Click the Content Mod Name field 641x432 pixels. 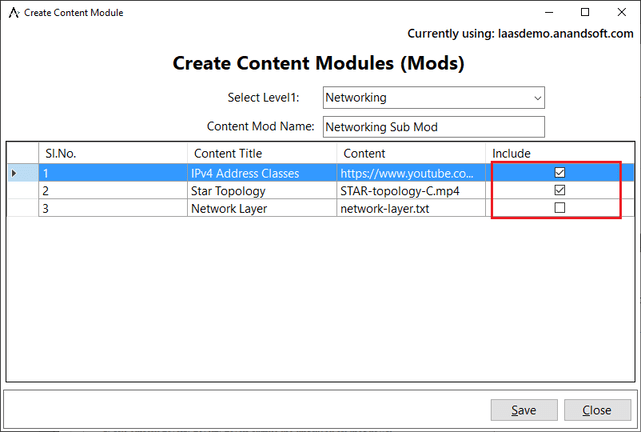click(434, 127)
